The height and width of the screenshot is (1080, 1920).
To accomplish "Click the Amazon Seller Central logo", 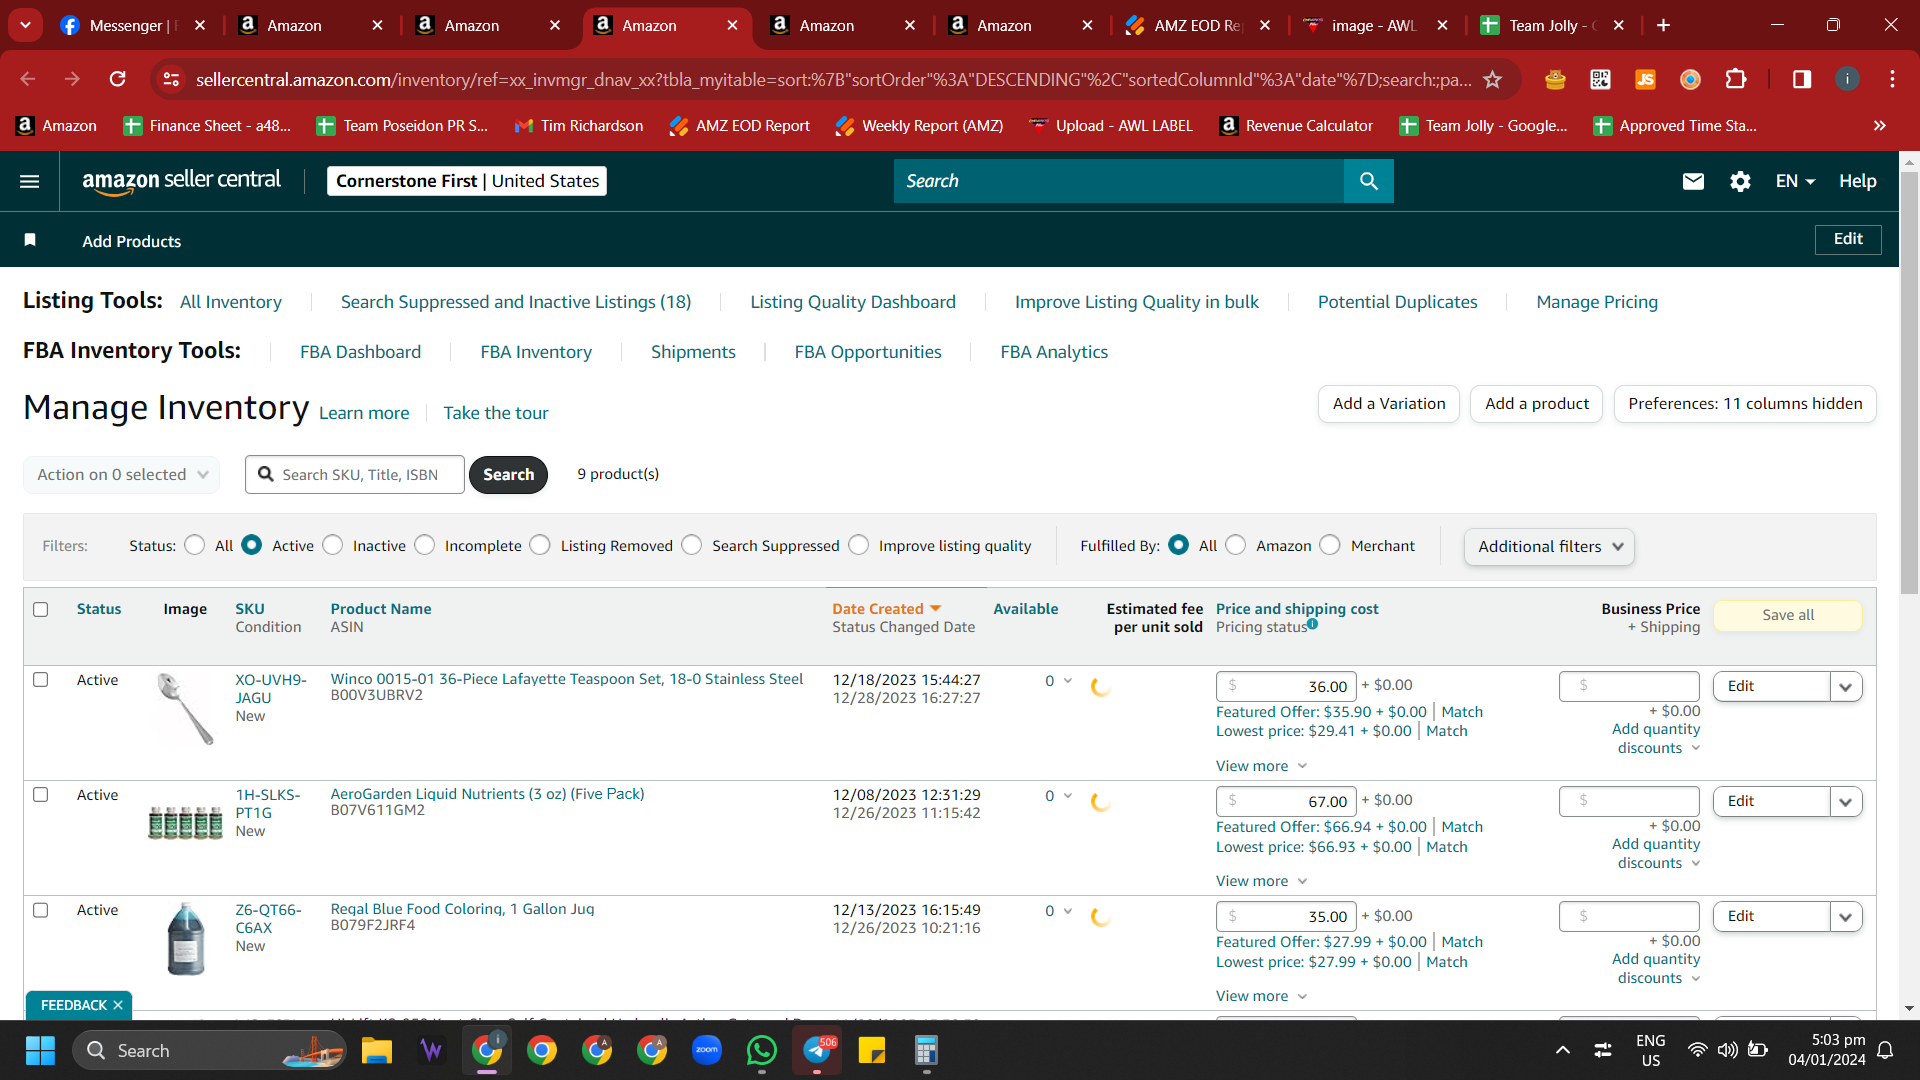I will (181, 181).
